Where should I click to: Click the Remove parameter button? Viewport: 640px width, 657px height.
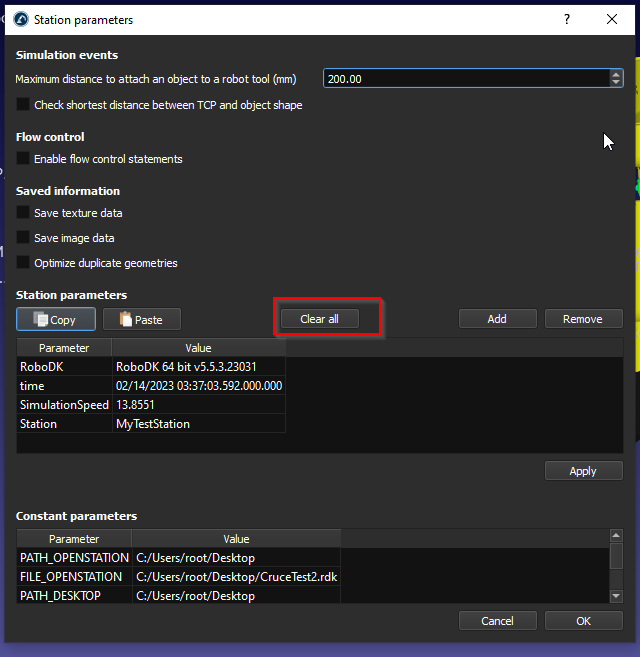583,319
